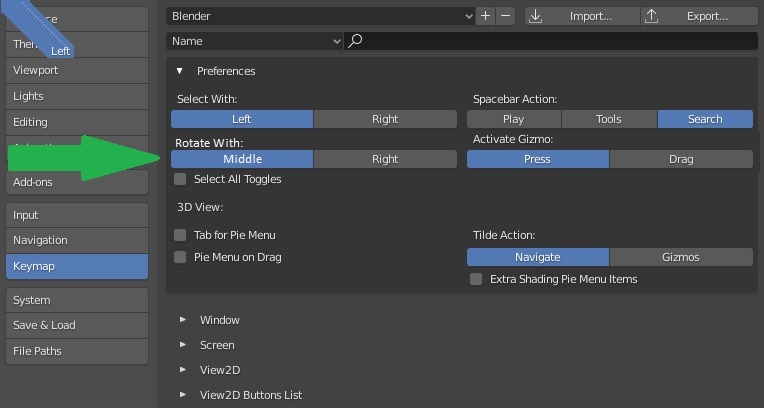Open the Navigation preferences tab
764x408 pixels.
click(77, 240)
